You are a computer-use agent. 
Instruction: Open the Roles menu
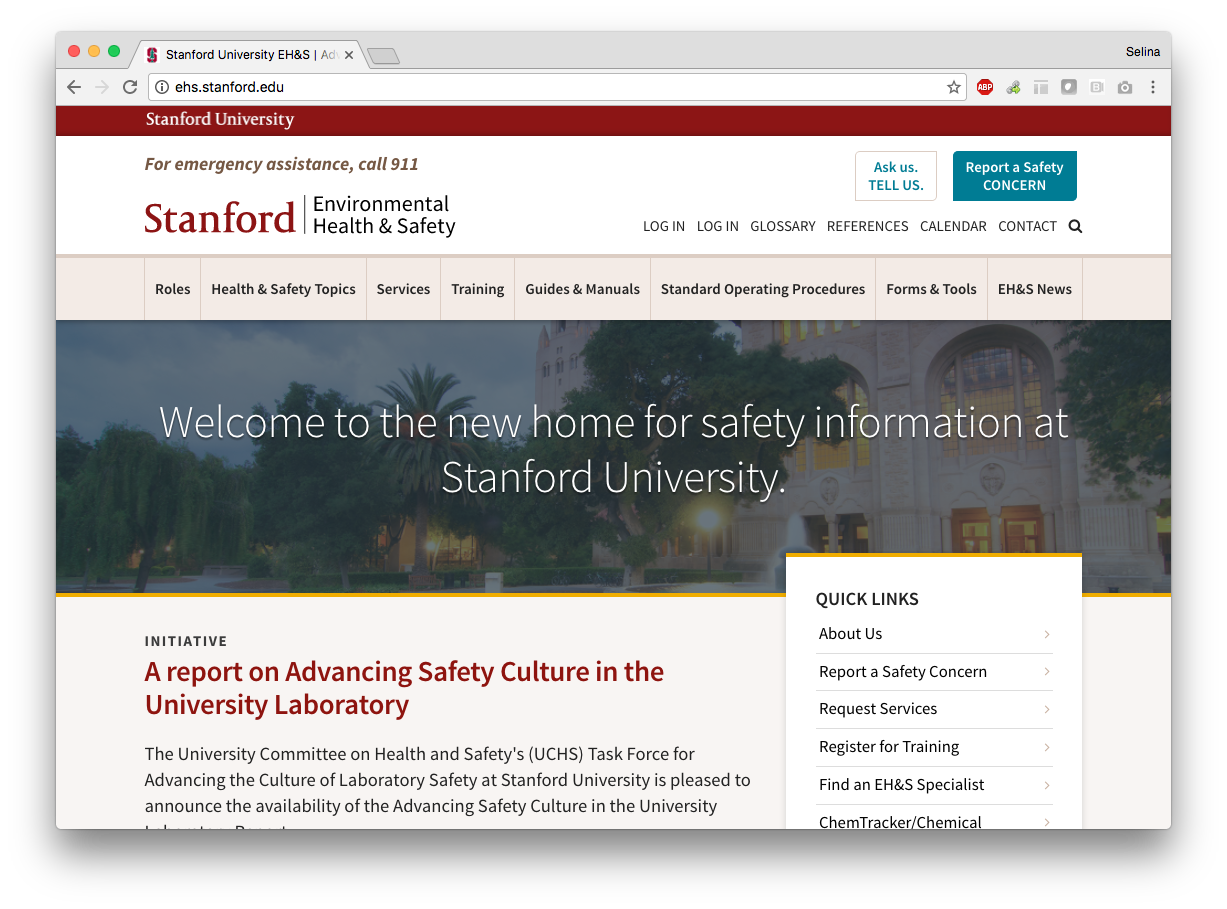(172, 289)
